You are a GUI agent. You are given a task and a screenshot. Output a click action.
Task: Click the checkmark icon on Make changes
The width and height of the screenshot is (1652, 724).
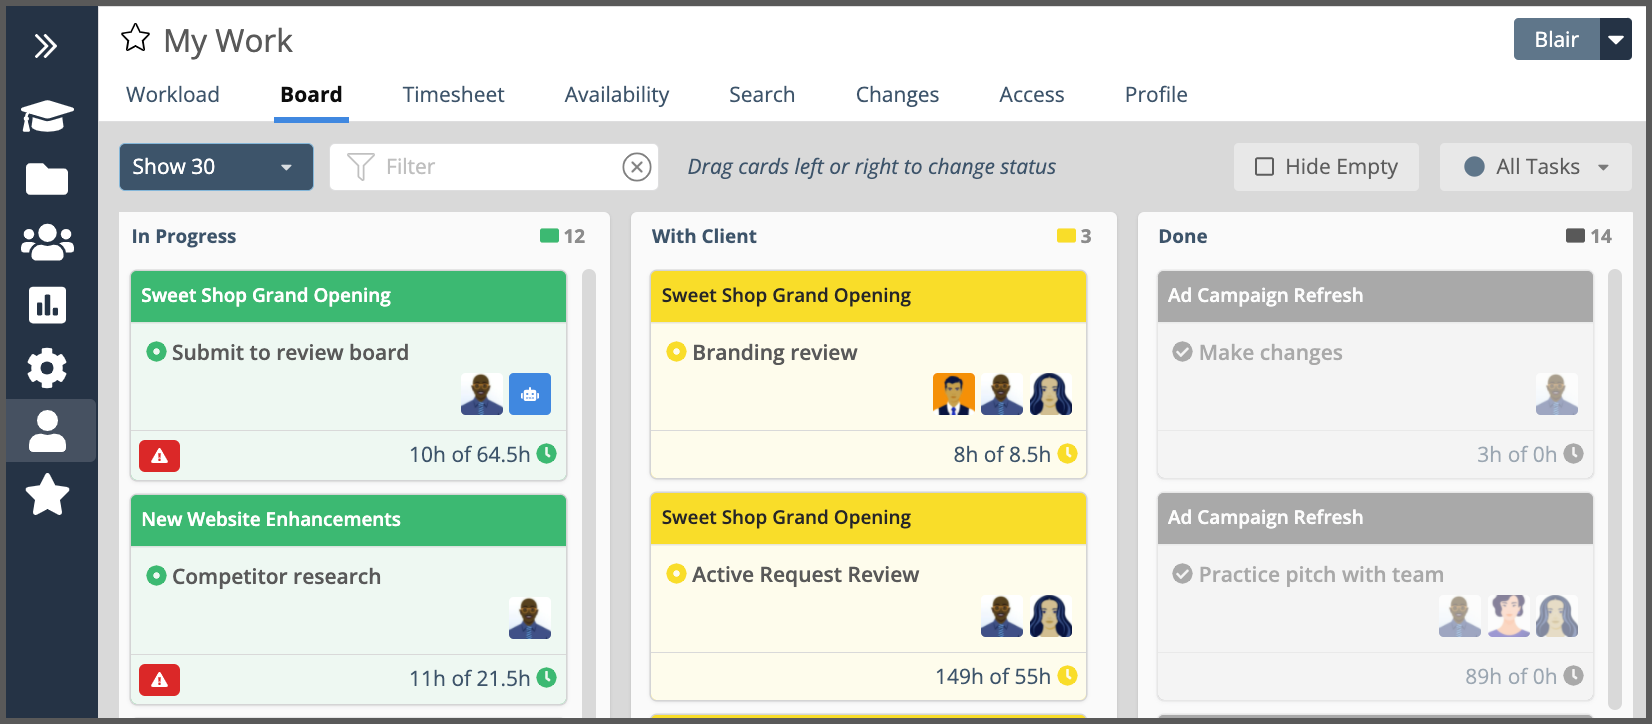1182,352
